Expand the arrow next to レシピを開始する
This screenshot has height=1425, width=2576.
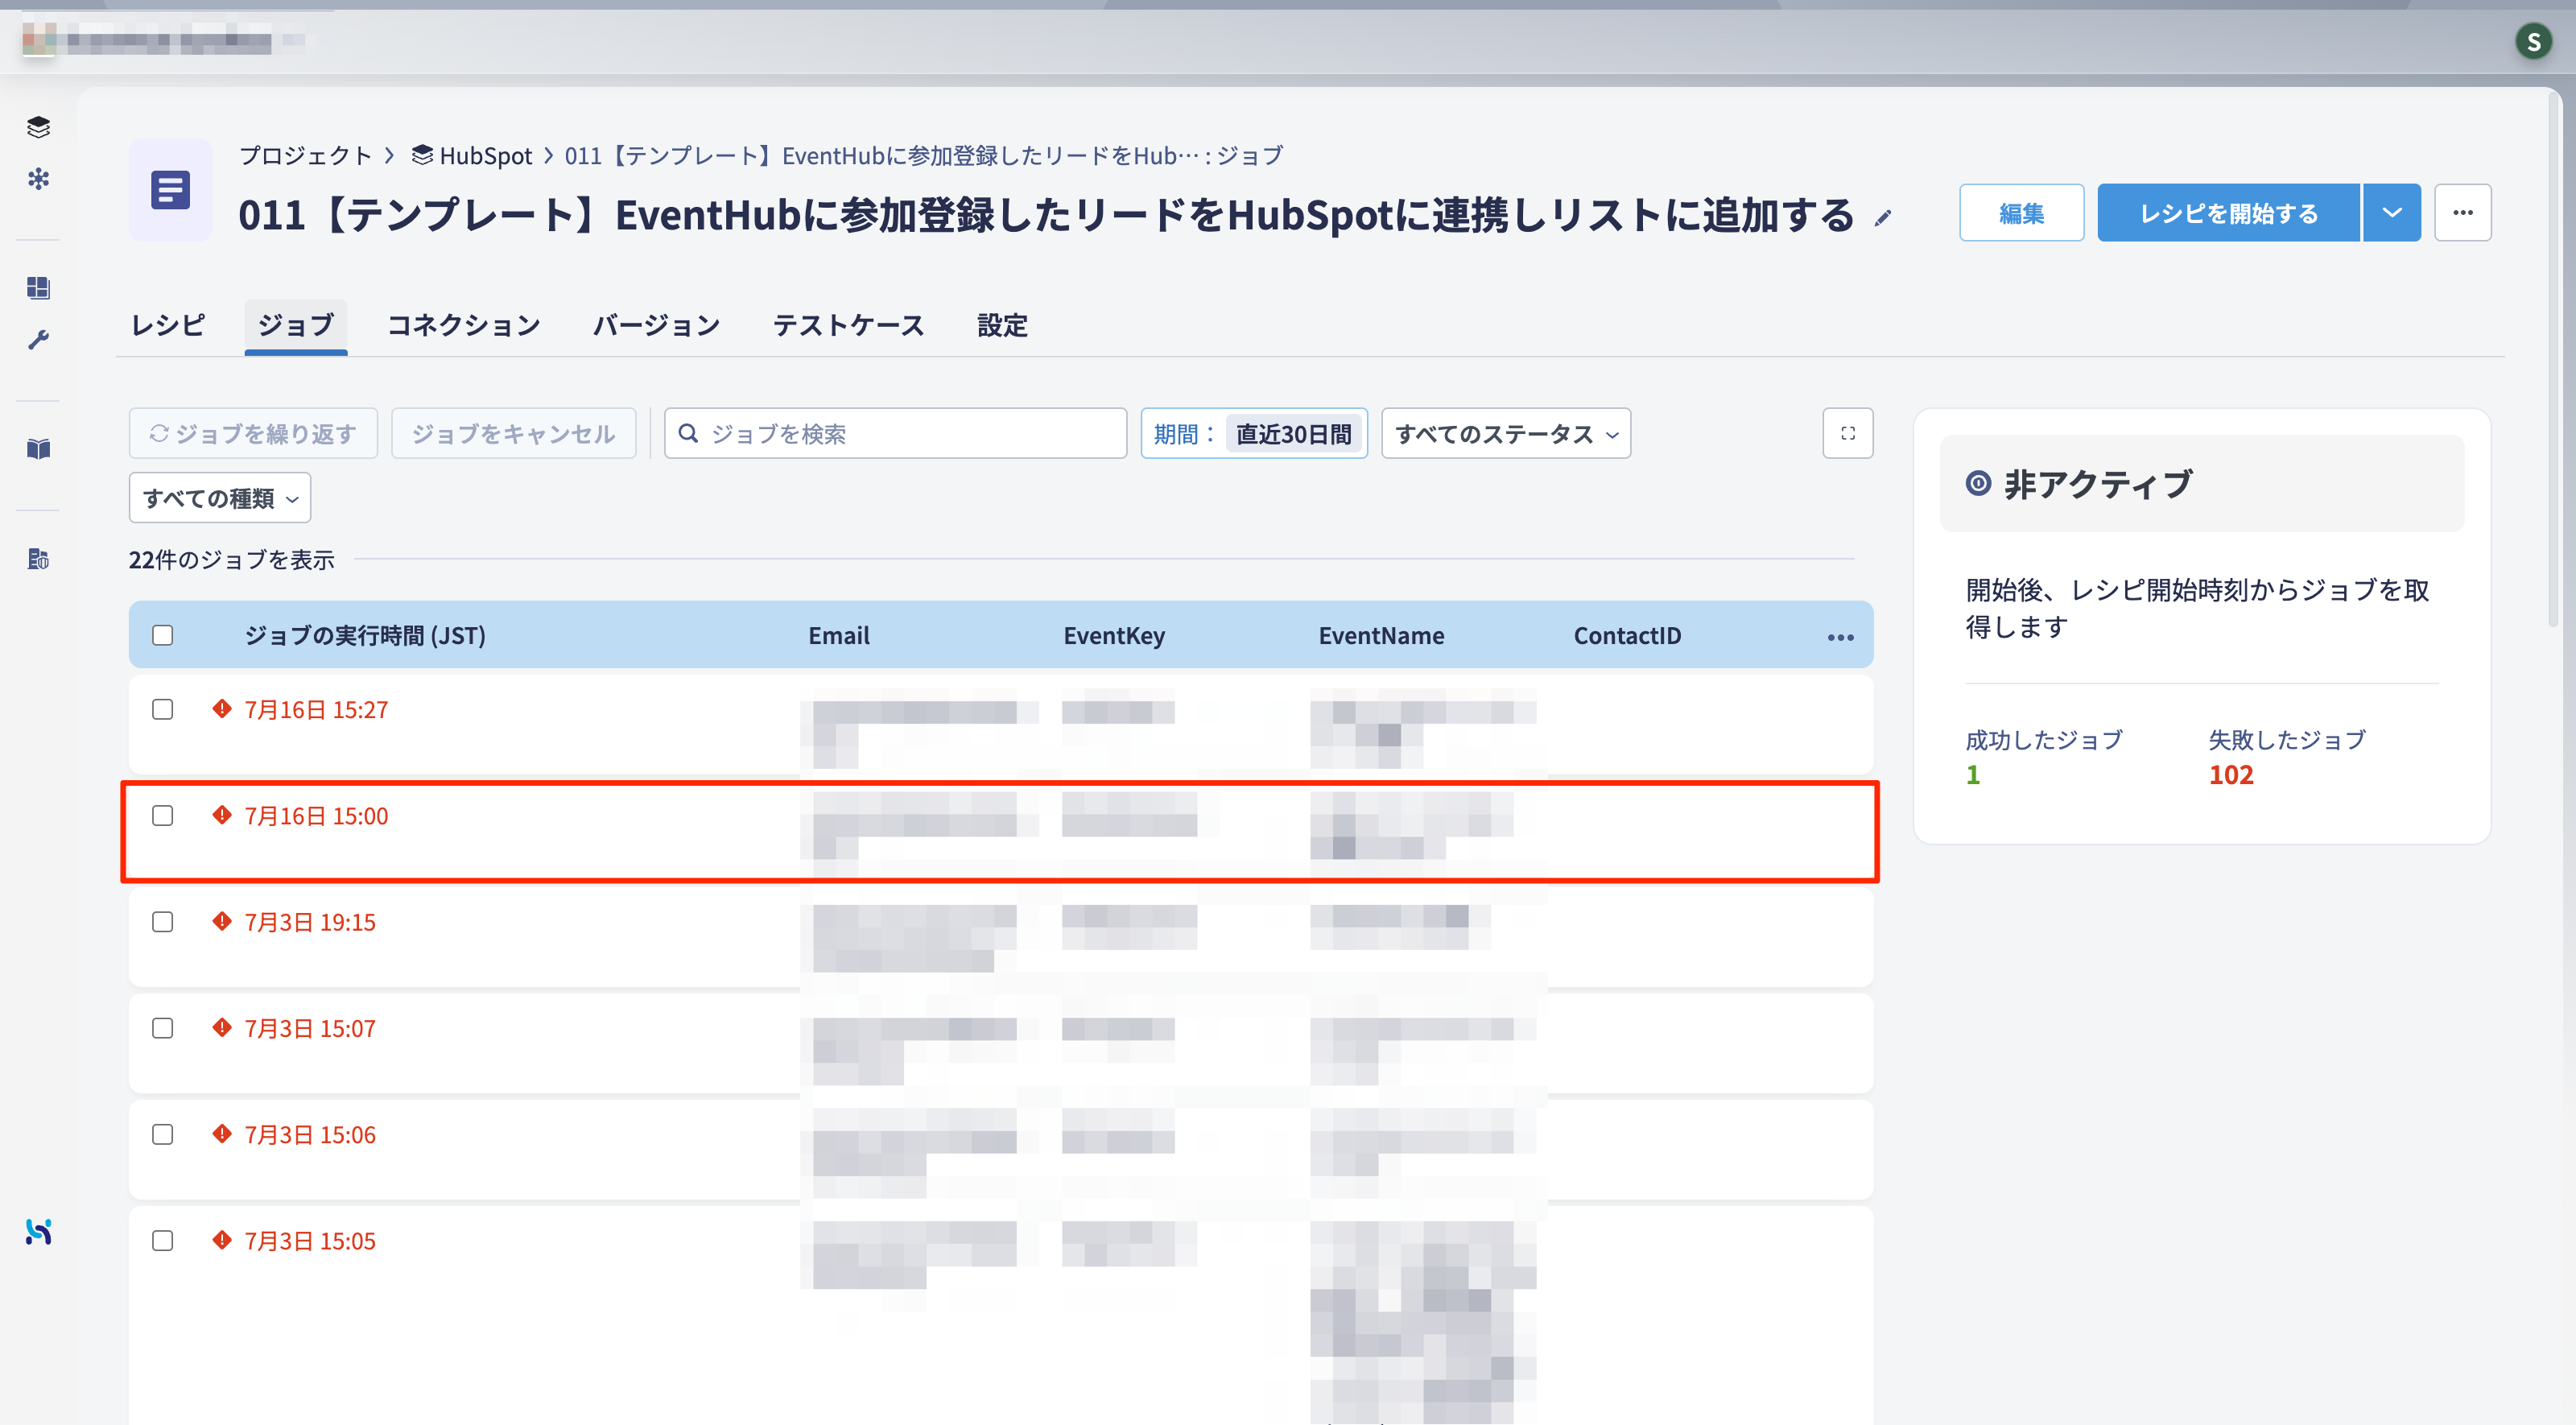pos(2392,212)
